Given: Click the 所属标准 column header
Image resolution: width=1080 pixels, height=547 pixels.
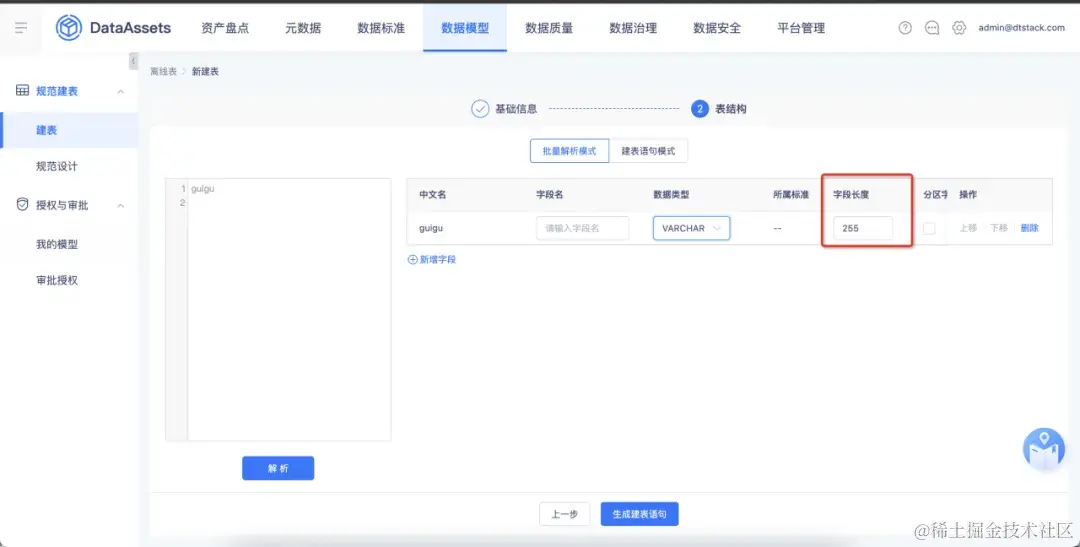Looking at the screenshot, I should 791,195.
